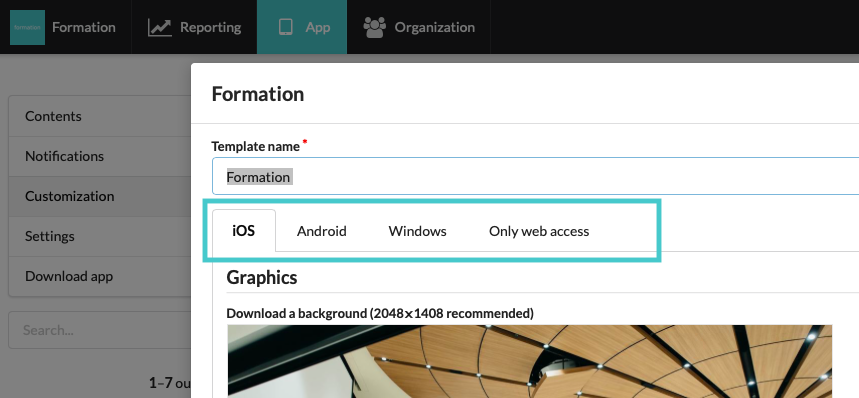This screenshot has width=859, height=398.
Task: Open the Organization section
Action: (x=419, y=27)
